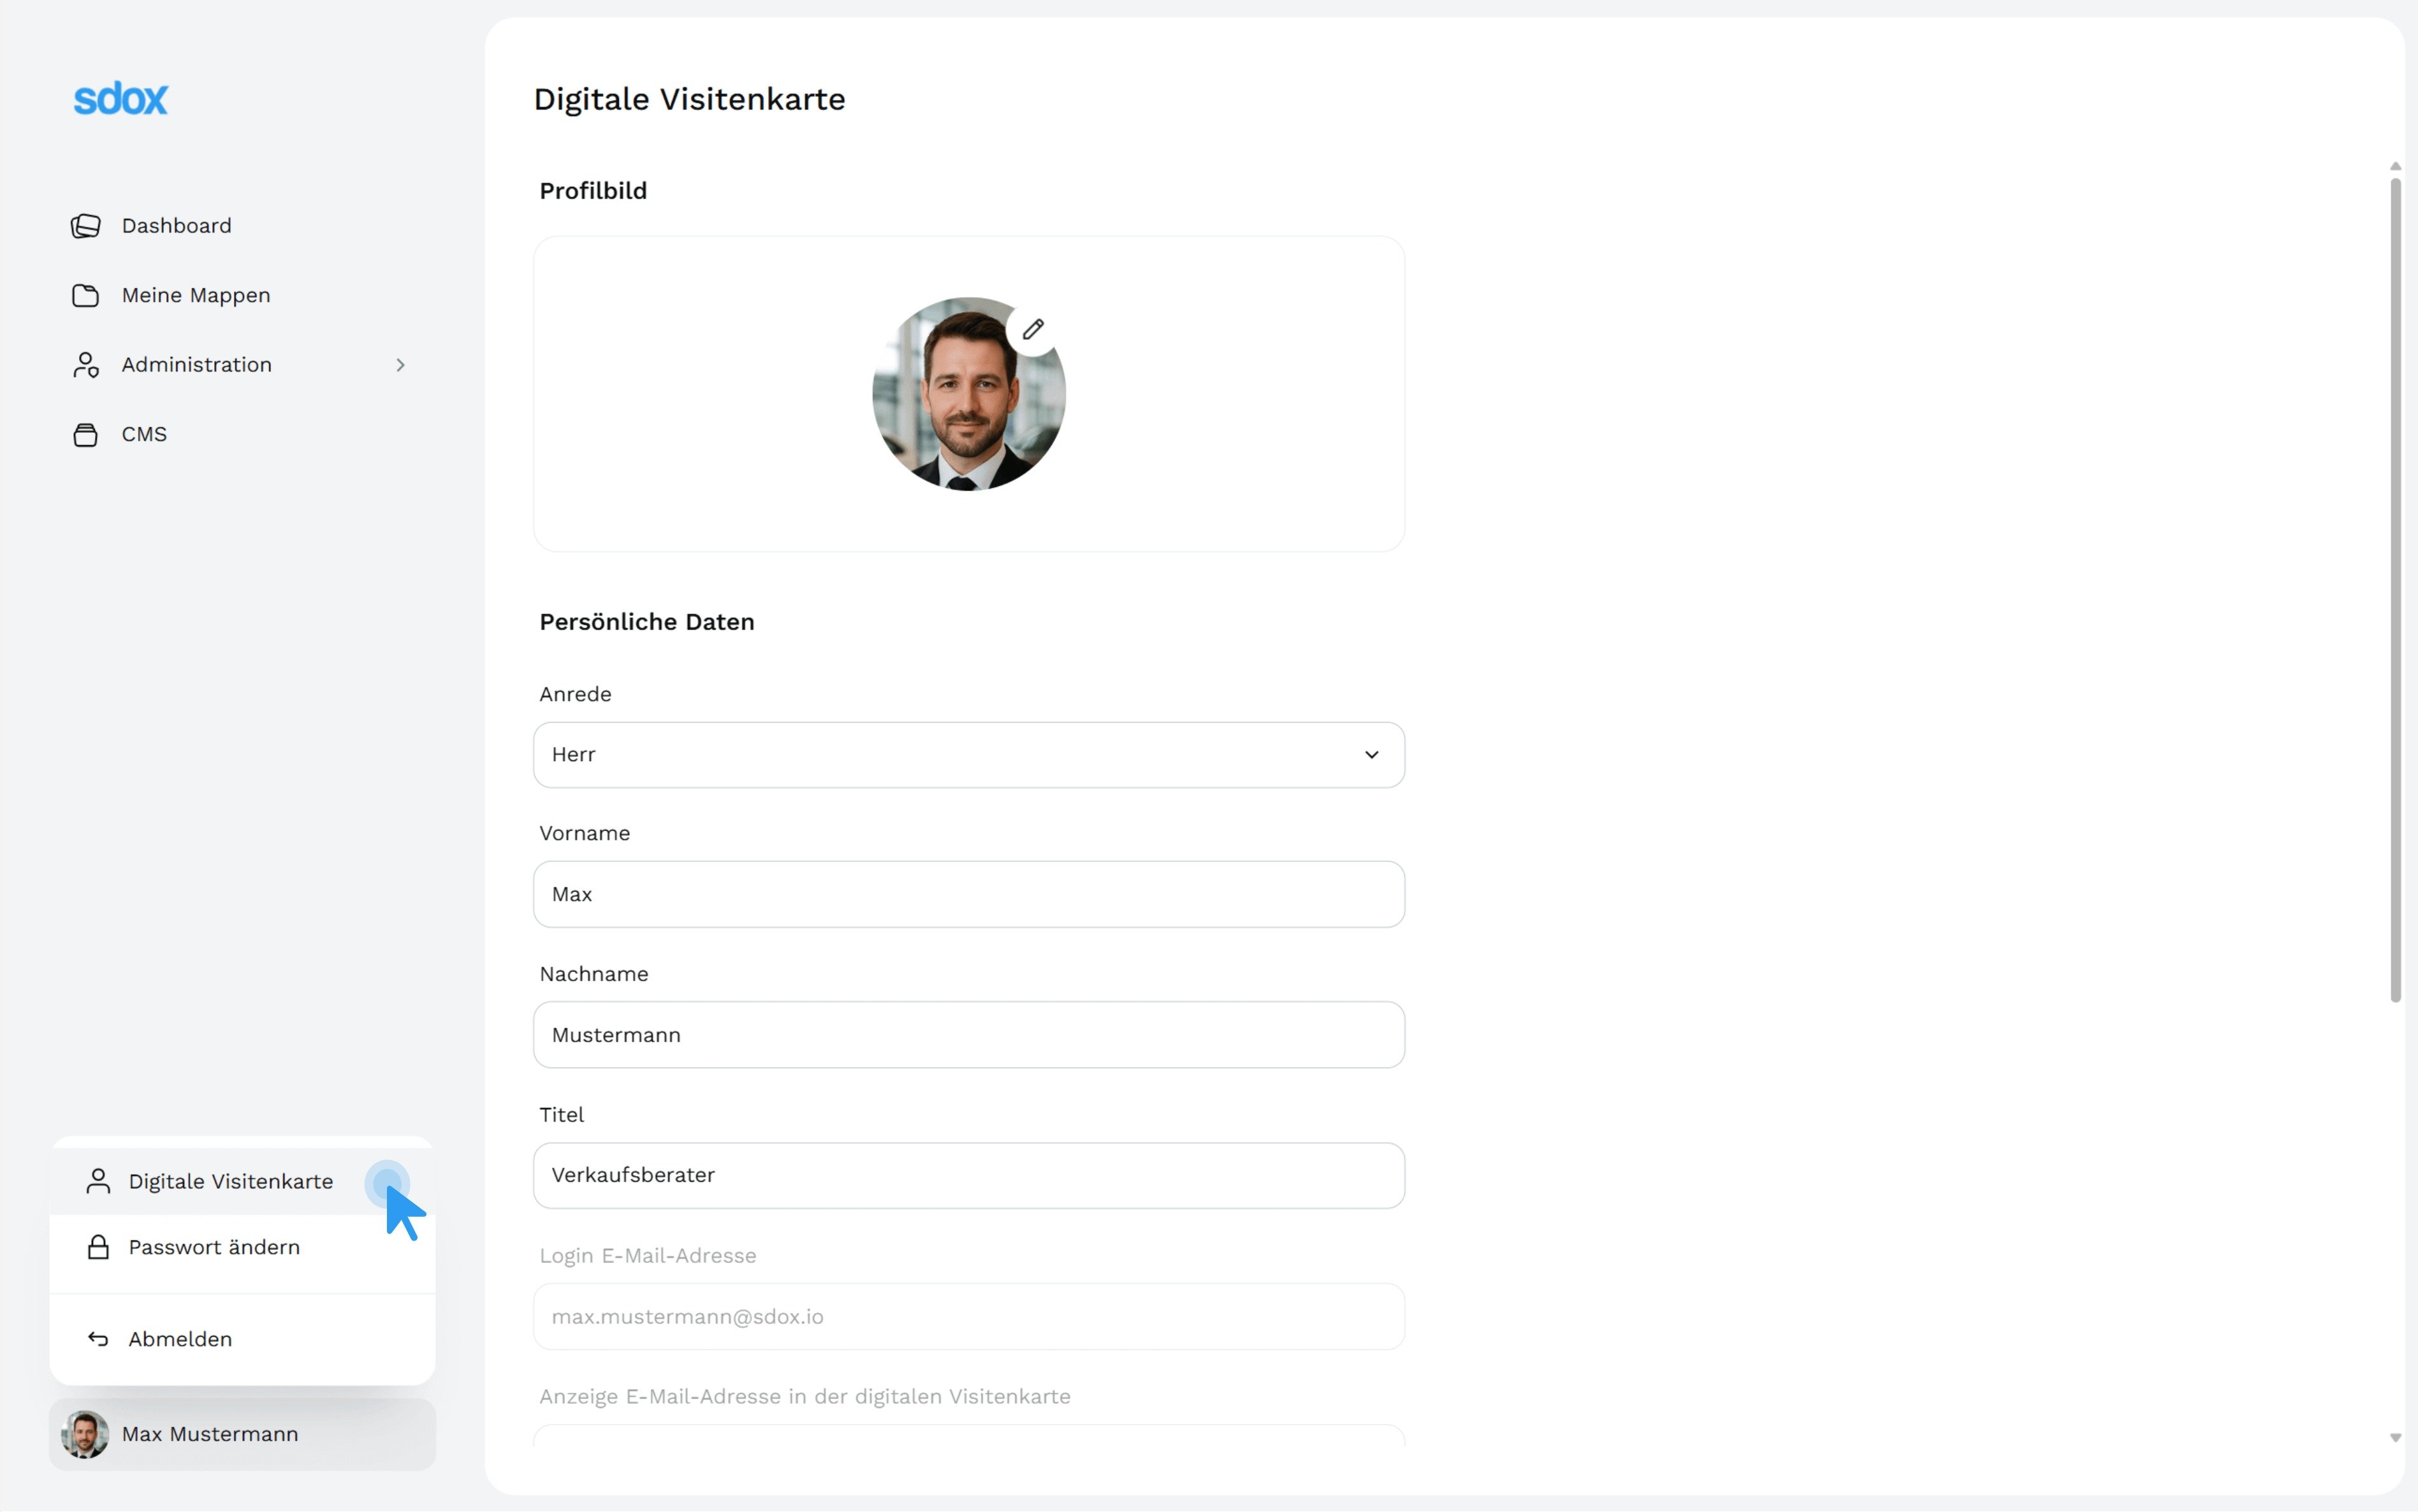The width and height of the screenshot is (2418, 1512).
Task: Click the Max Mustermann user button
Action: (x=242, y=1434)
